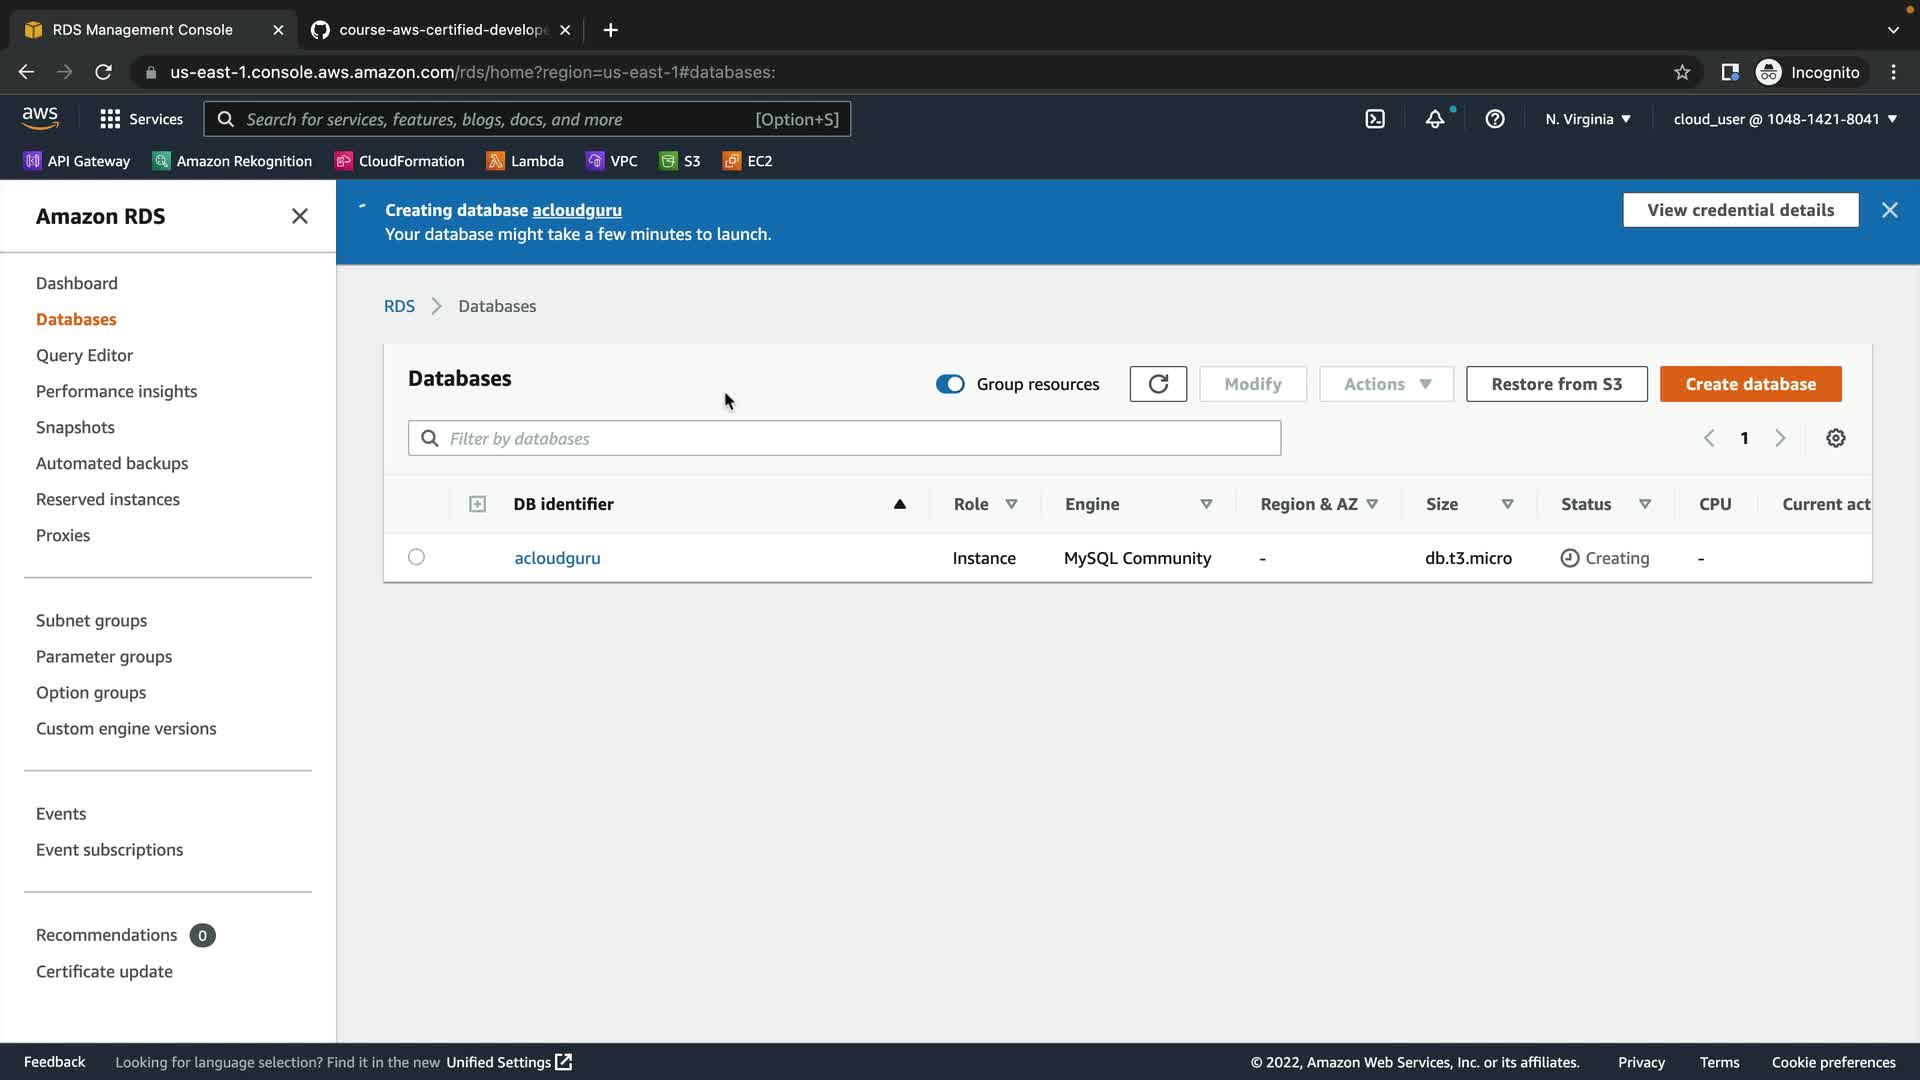Open the Actions dropdown
The image size is (1920, 1080).
coord(1386,384)
